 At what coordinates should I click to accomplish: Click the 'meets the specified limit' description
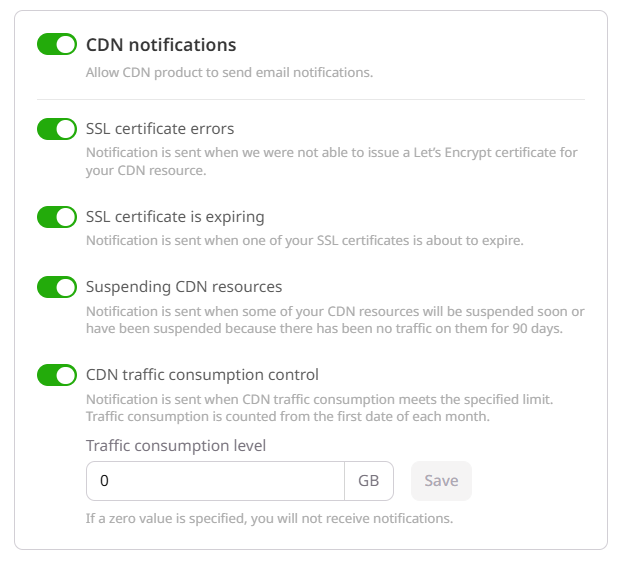coord(319,408)
